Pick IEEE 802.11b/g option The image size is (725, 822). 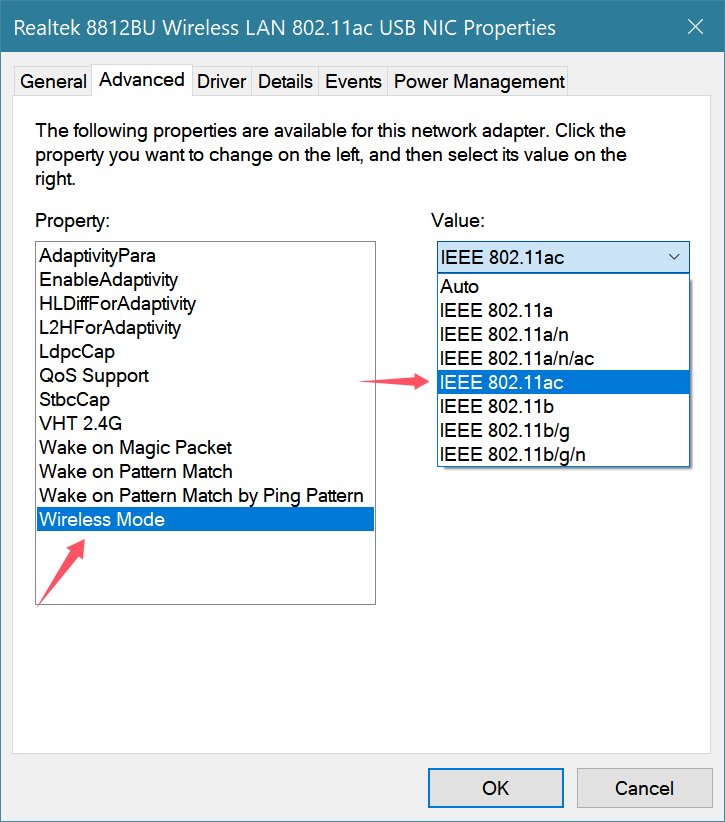(563, 430)
